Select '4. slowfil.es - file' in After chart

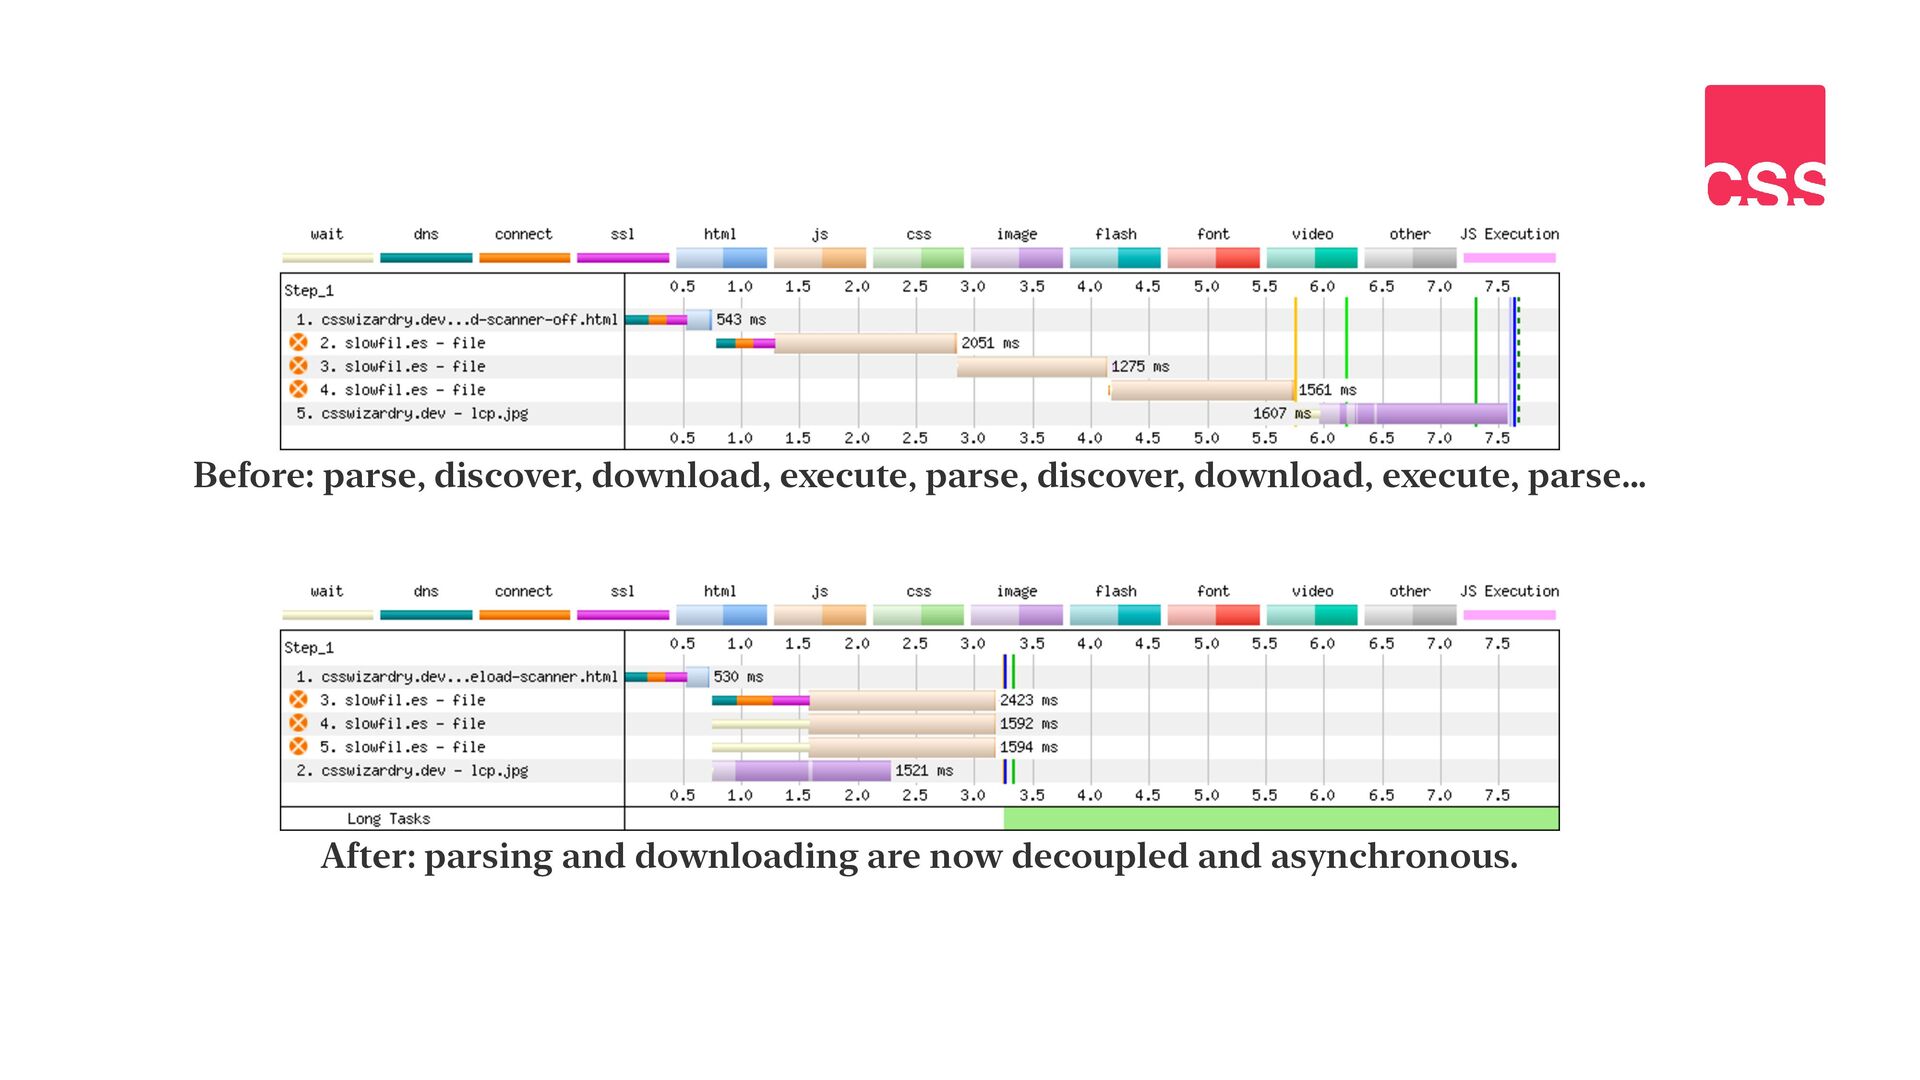pos(919,723)
